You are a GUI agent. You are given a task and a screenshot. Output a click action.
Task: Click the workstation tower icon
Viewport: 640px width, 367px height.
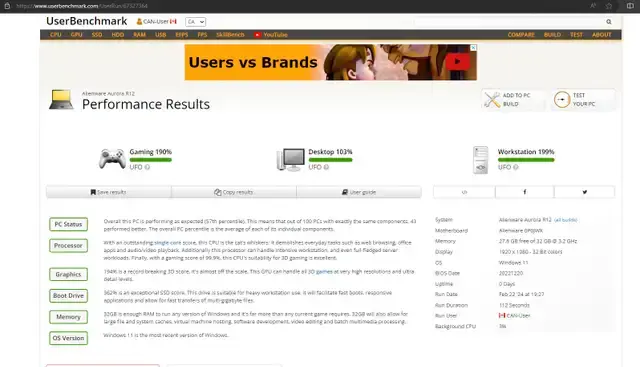tap(480, 160)
